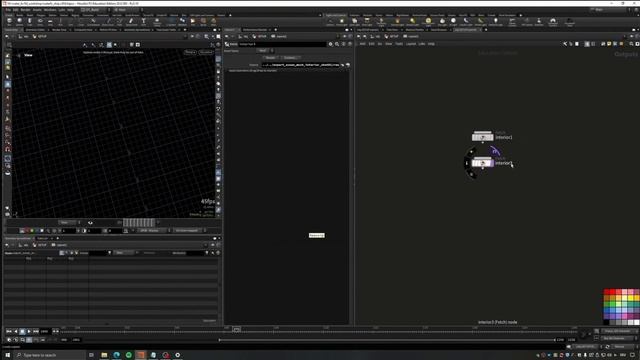Image resolution: width=640 pixels, height=360 pixels.
Task: Open the Build desktop dropdown
Action: pyautogui.click(x=96, y=9)
